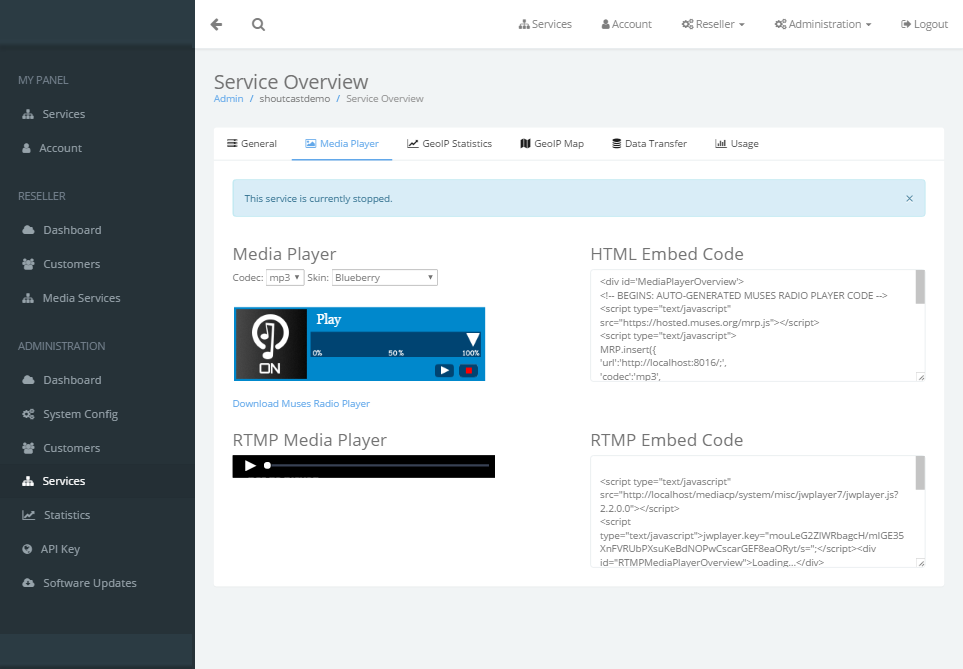
Task: Click the 'RTMP Media Player' heading
Action: (x=310, y=440)
